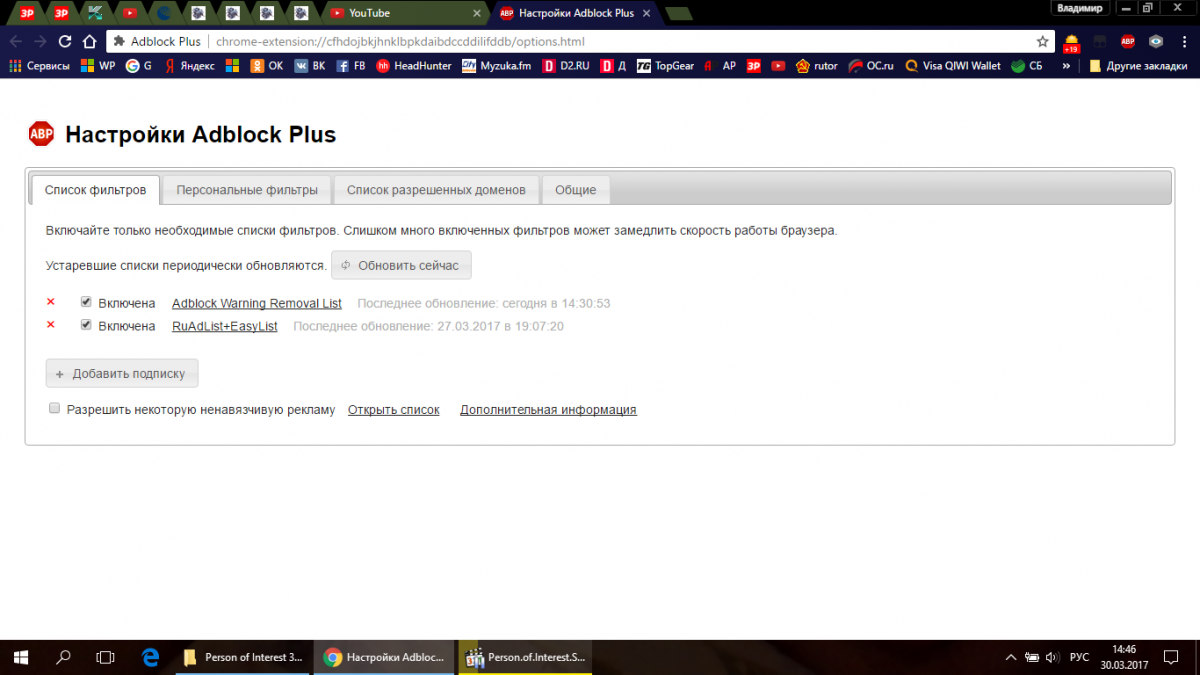Open the YouTube icon bookmark in bookmarks bar
This screenshot has height=675, width=1200.
(777, 66)
